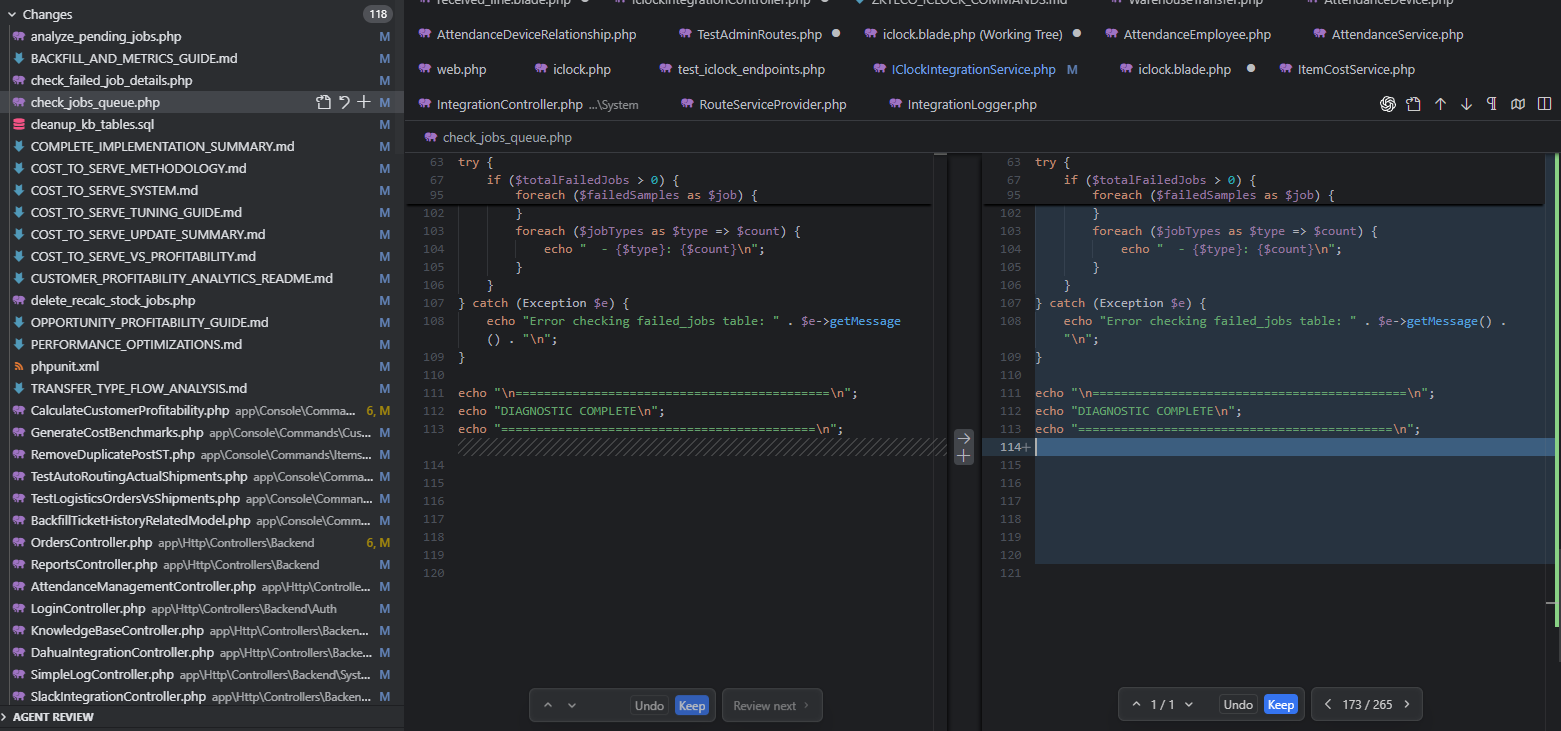This screenshot has height=731, width=1561.
Task: Open the map icon in the editor toolbar
Action: [x=1518, y=104]
